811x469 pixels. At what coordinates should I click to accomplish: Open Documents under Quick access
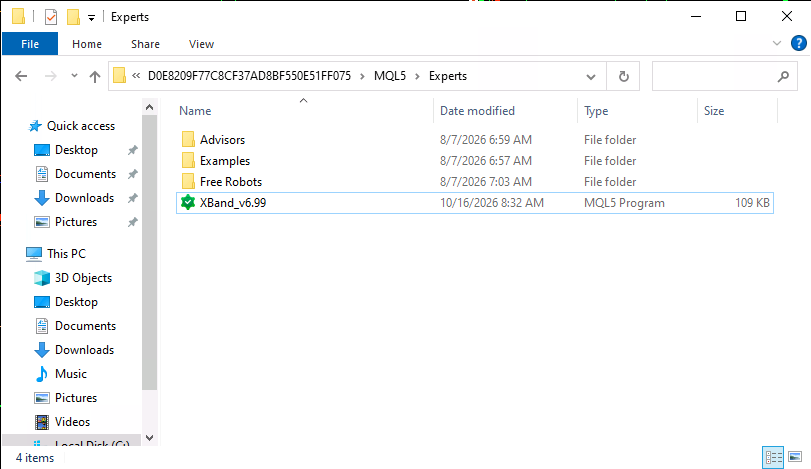click(x=85, y=174)
